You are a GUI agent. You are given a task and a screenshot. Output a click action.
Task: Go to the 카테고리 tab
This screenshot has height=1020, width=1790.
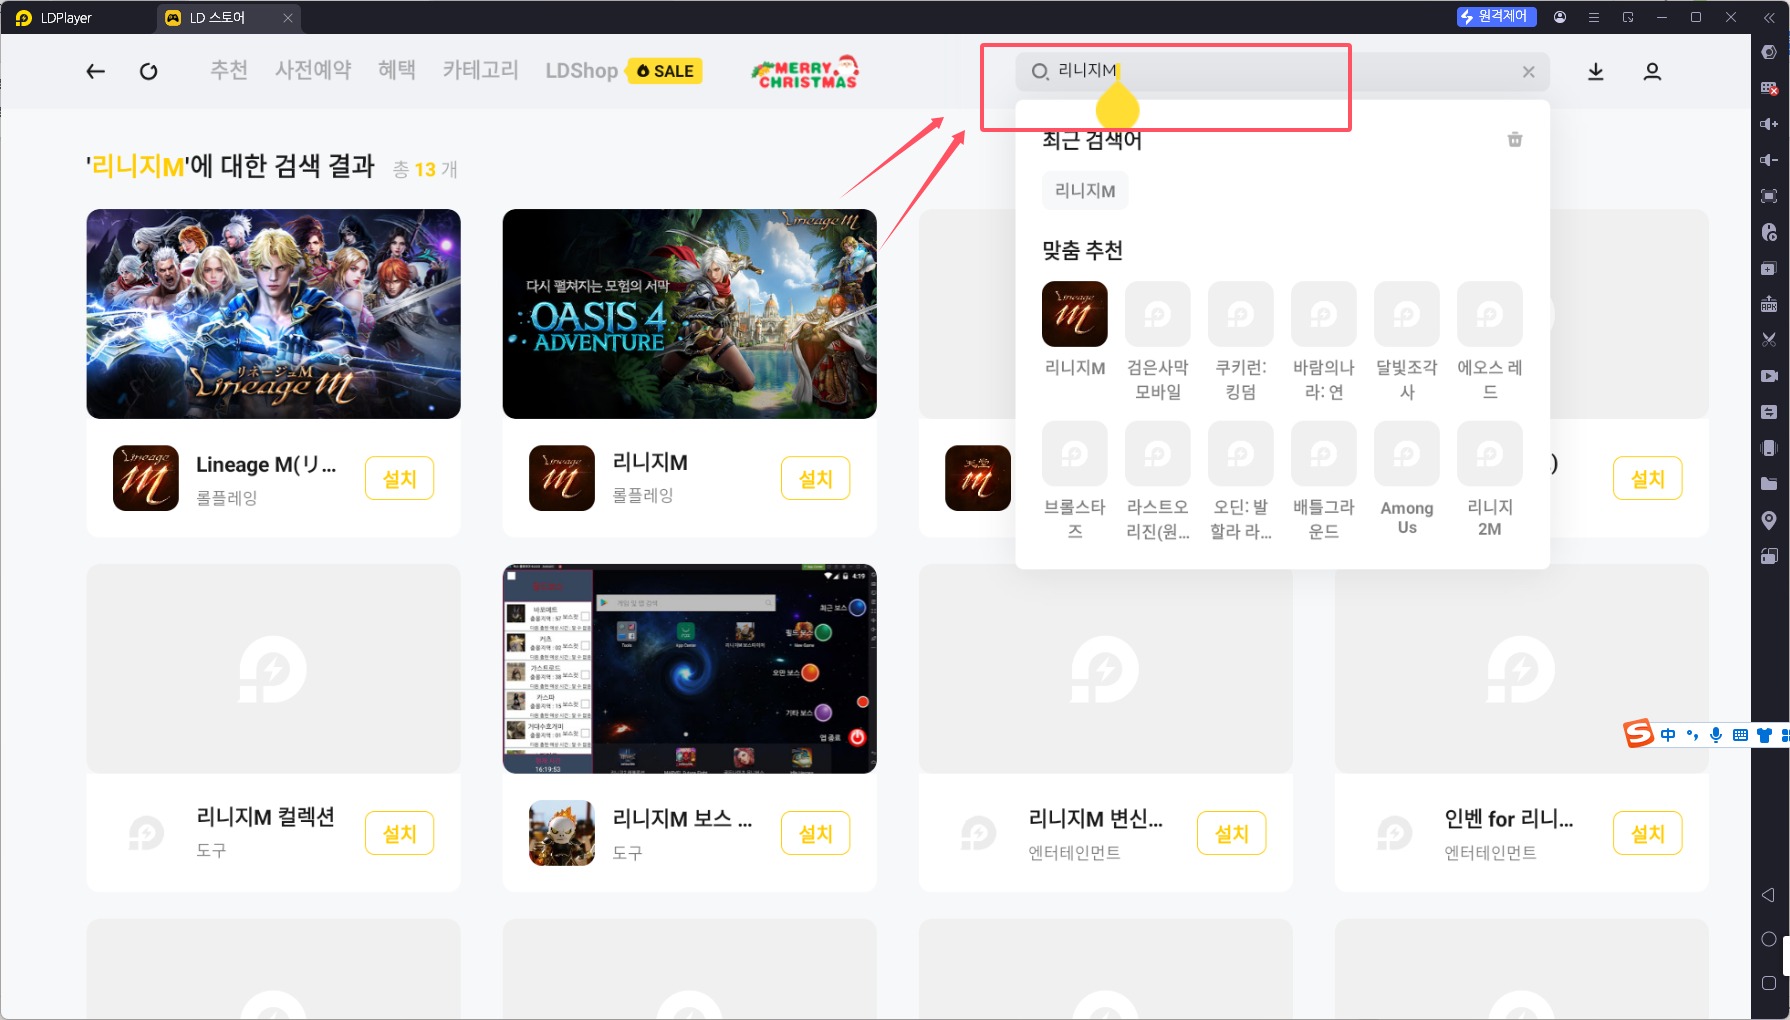[480, 70]
